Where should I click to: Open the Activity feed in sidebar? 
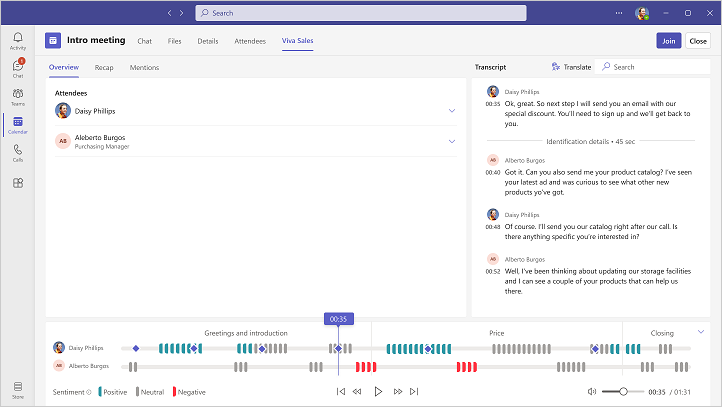pyautogui.click(x=18, y=41)
